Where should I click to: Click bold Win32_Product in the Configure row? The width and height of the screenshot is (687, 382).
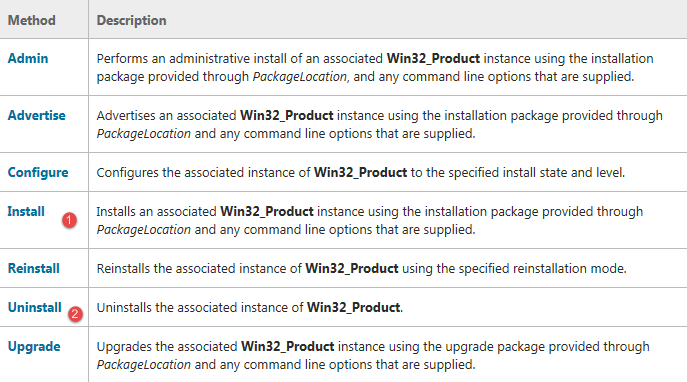[361, 172]
